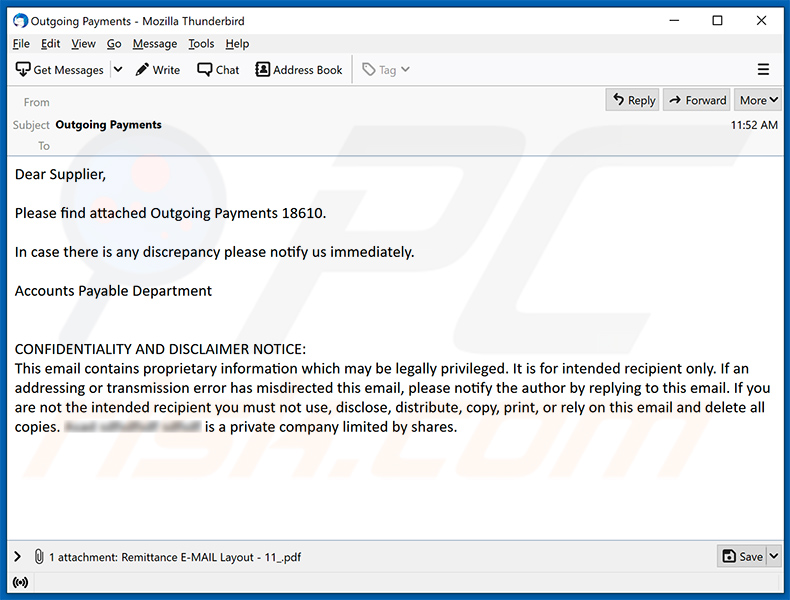
Task: Open the Save attachment dropdown arrow
Action: tap(773, 557)
